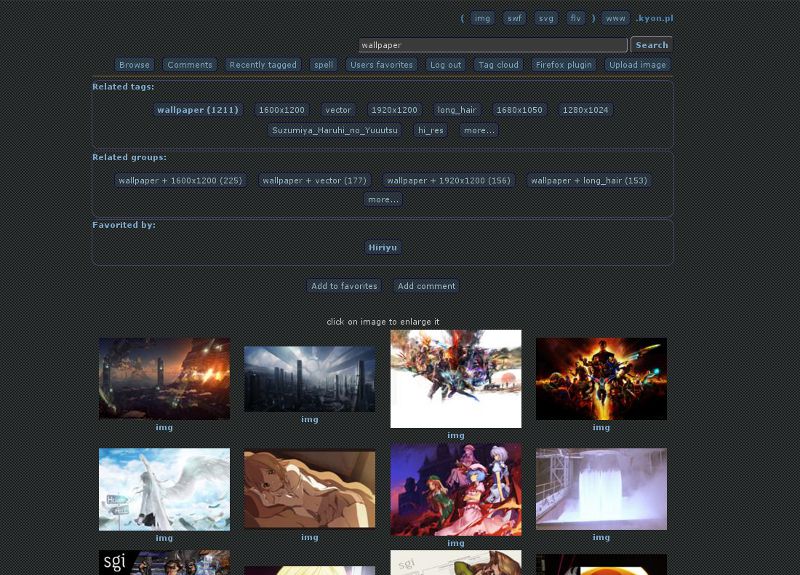The image size is (800, 575).
Task: Expand related groups with more…
Action: click(x=383, y=199)
